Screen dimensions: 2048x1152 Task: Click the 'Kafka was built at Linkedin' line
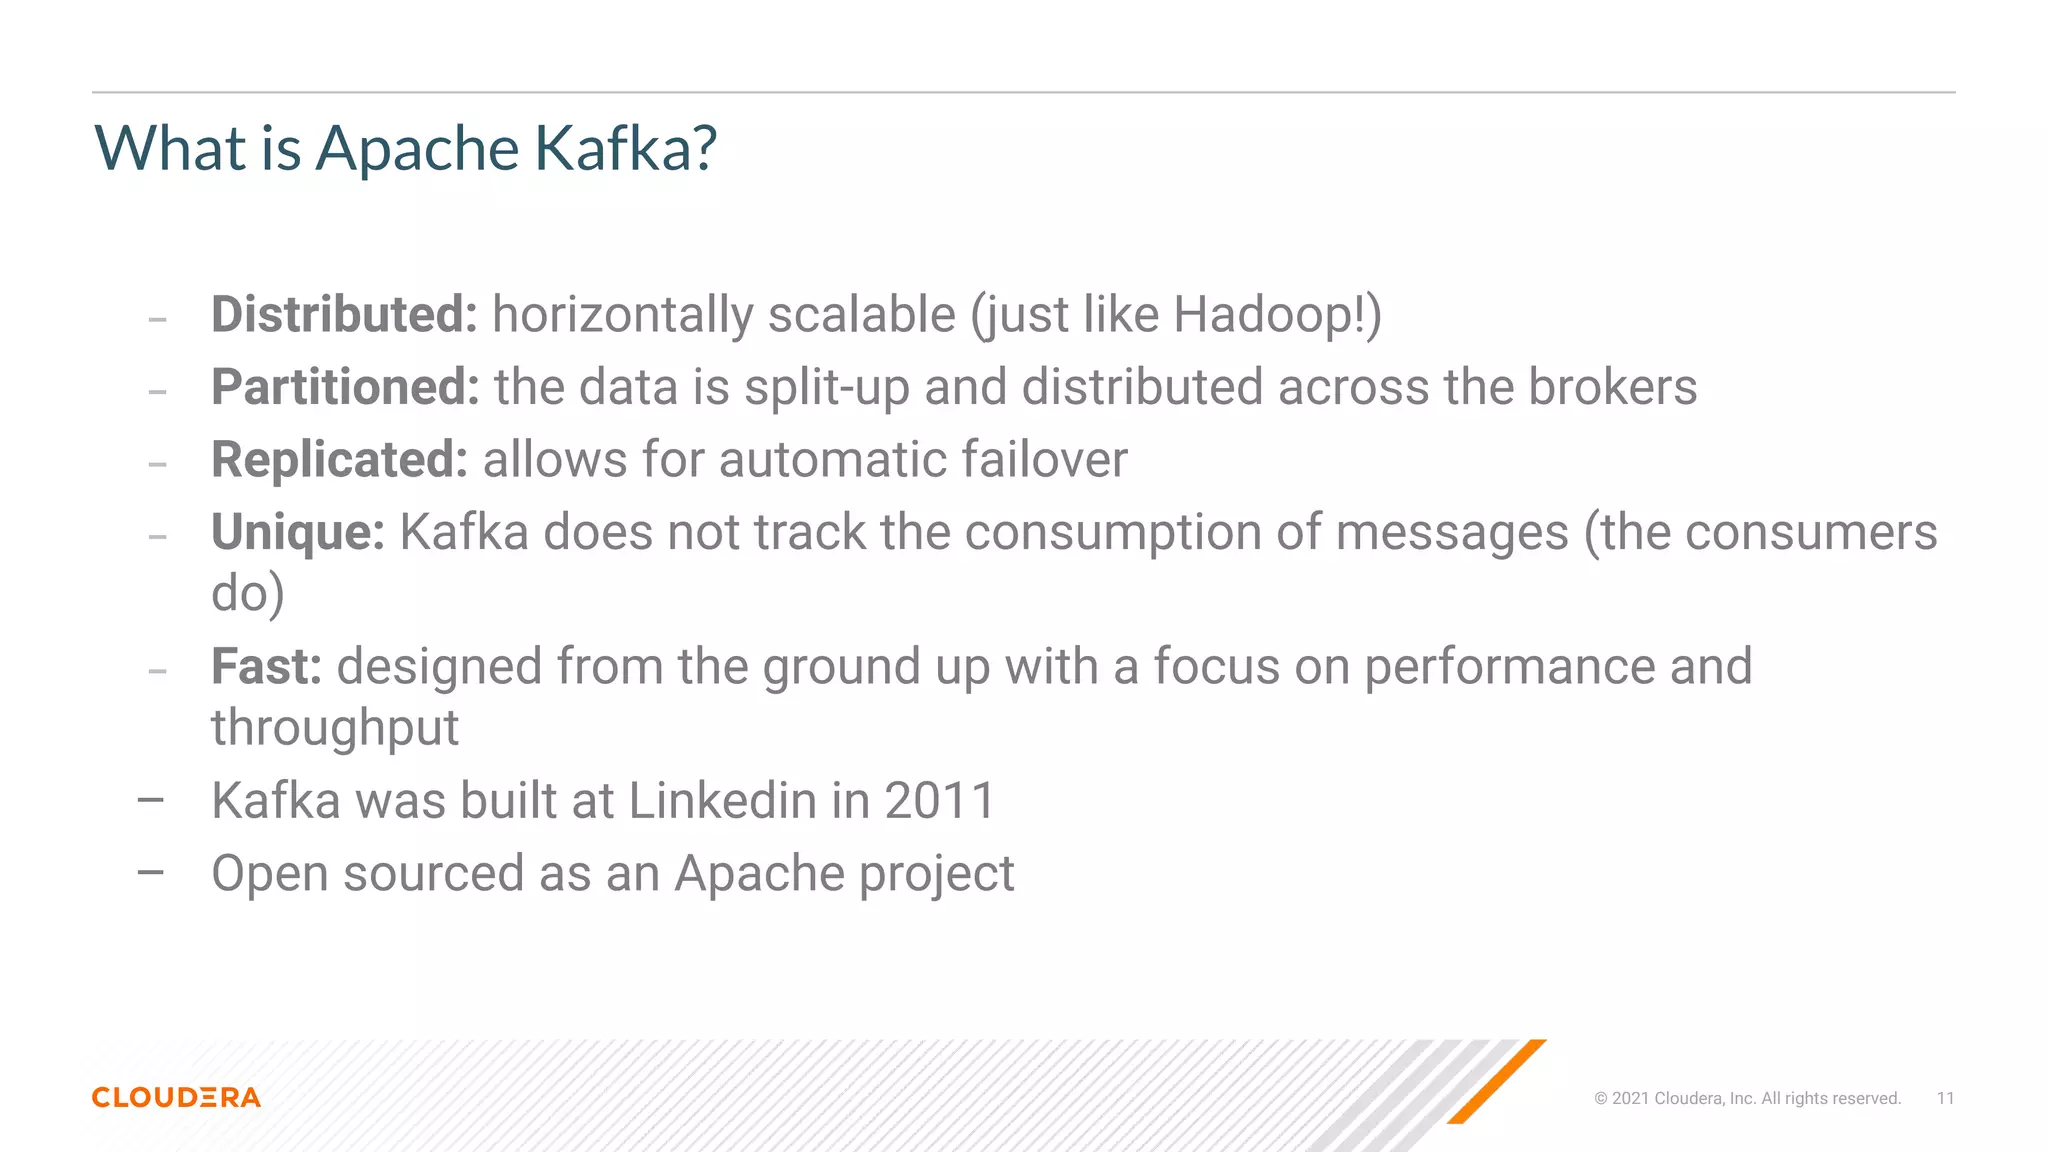(603, 800)
